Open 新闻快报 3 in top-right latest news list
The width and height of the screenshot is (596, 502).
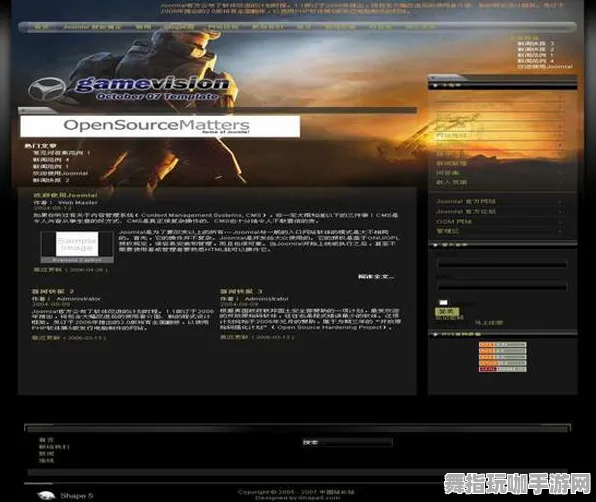click(x=536, y=44)
